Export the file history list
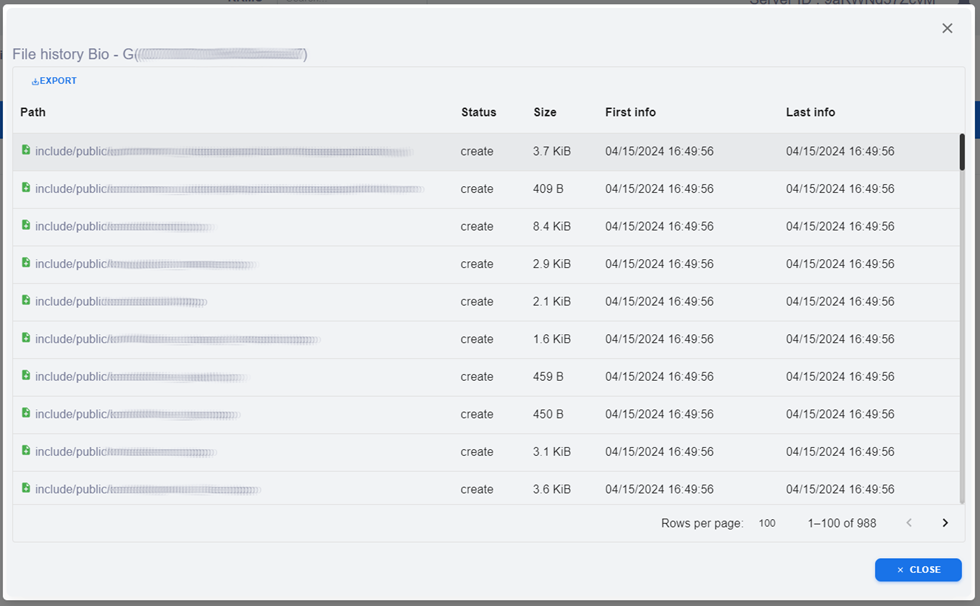Image resolution: width=980 pixels, height=606 pixels. coord(54,81)
